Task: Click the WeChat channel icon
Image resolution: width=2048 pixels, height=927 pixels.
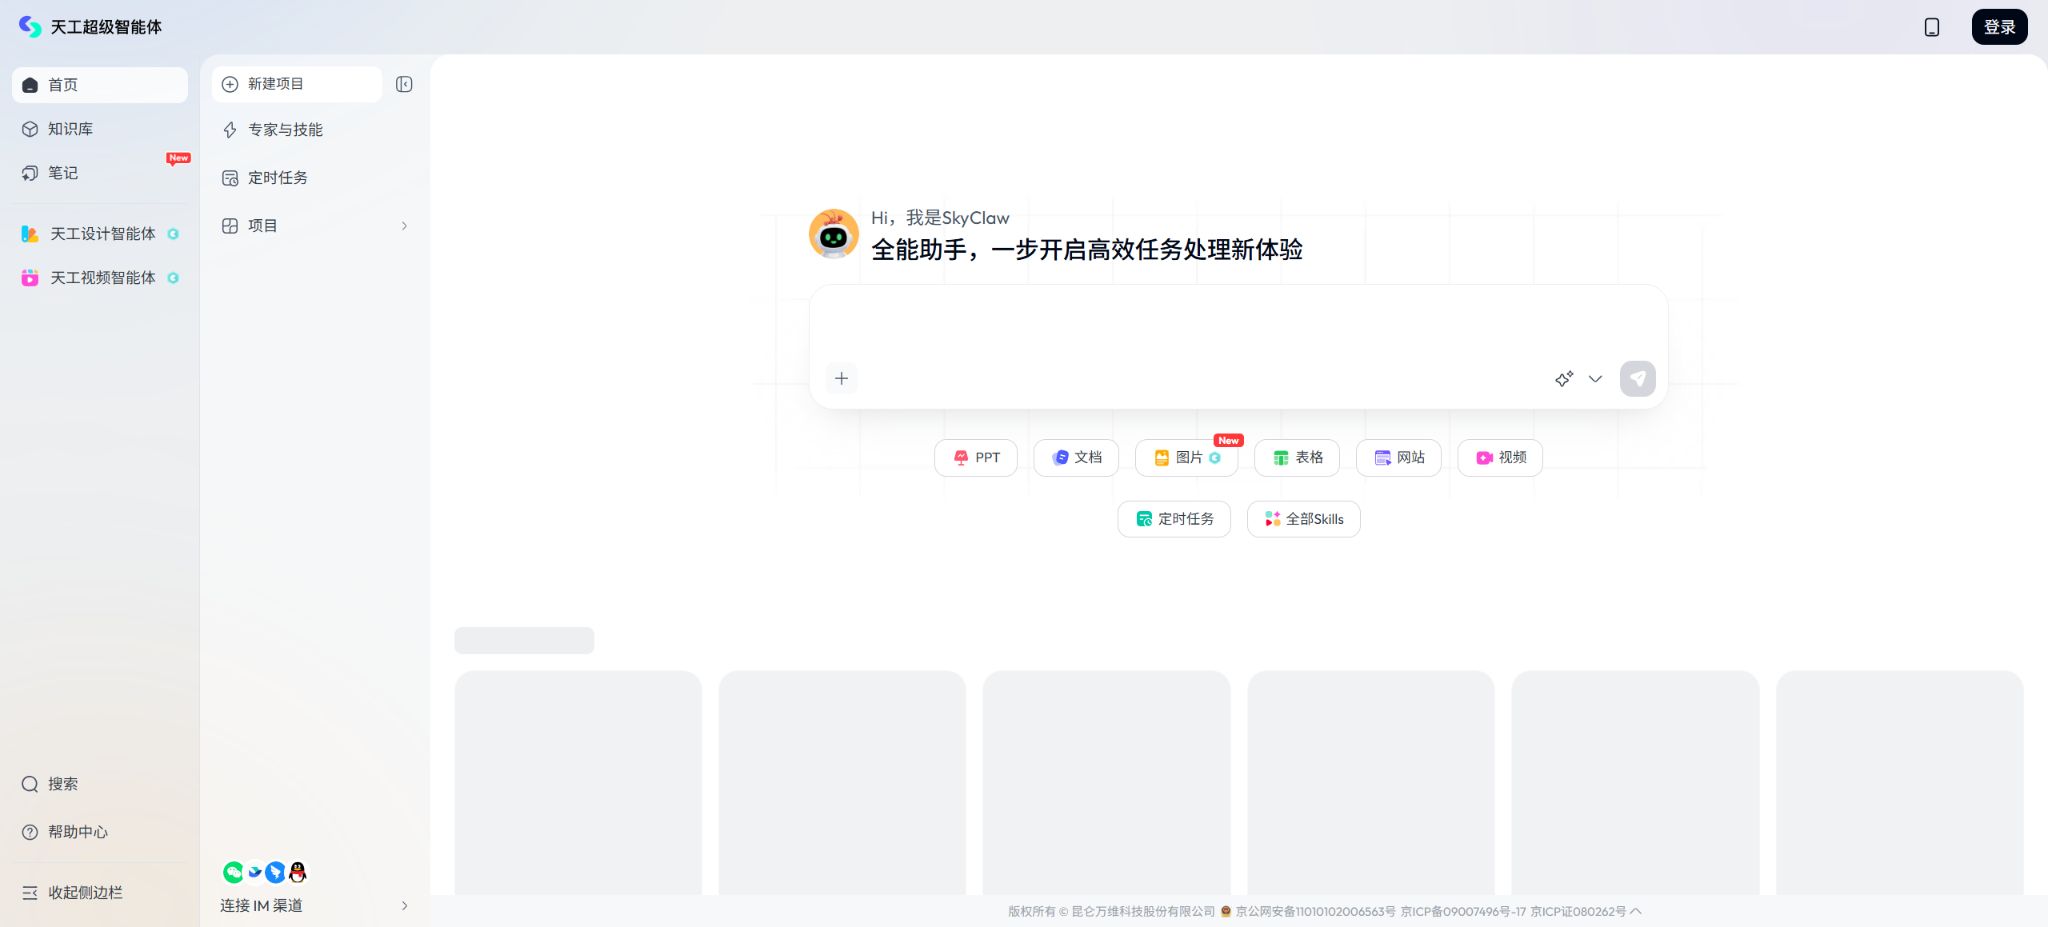Action: coord(233,872)
